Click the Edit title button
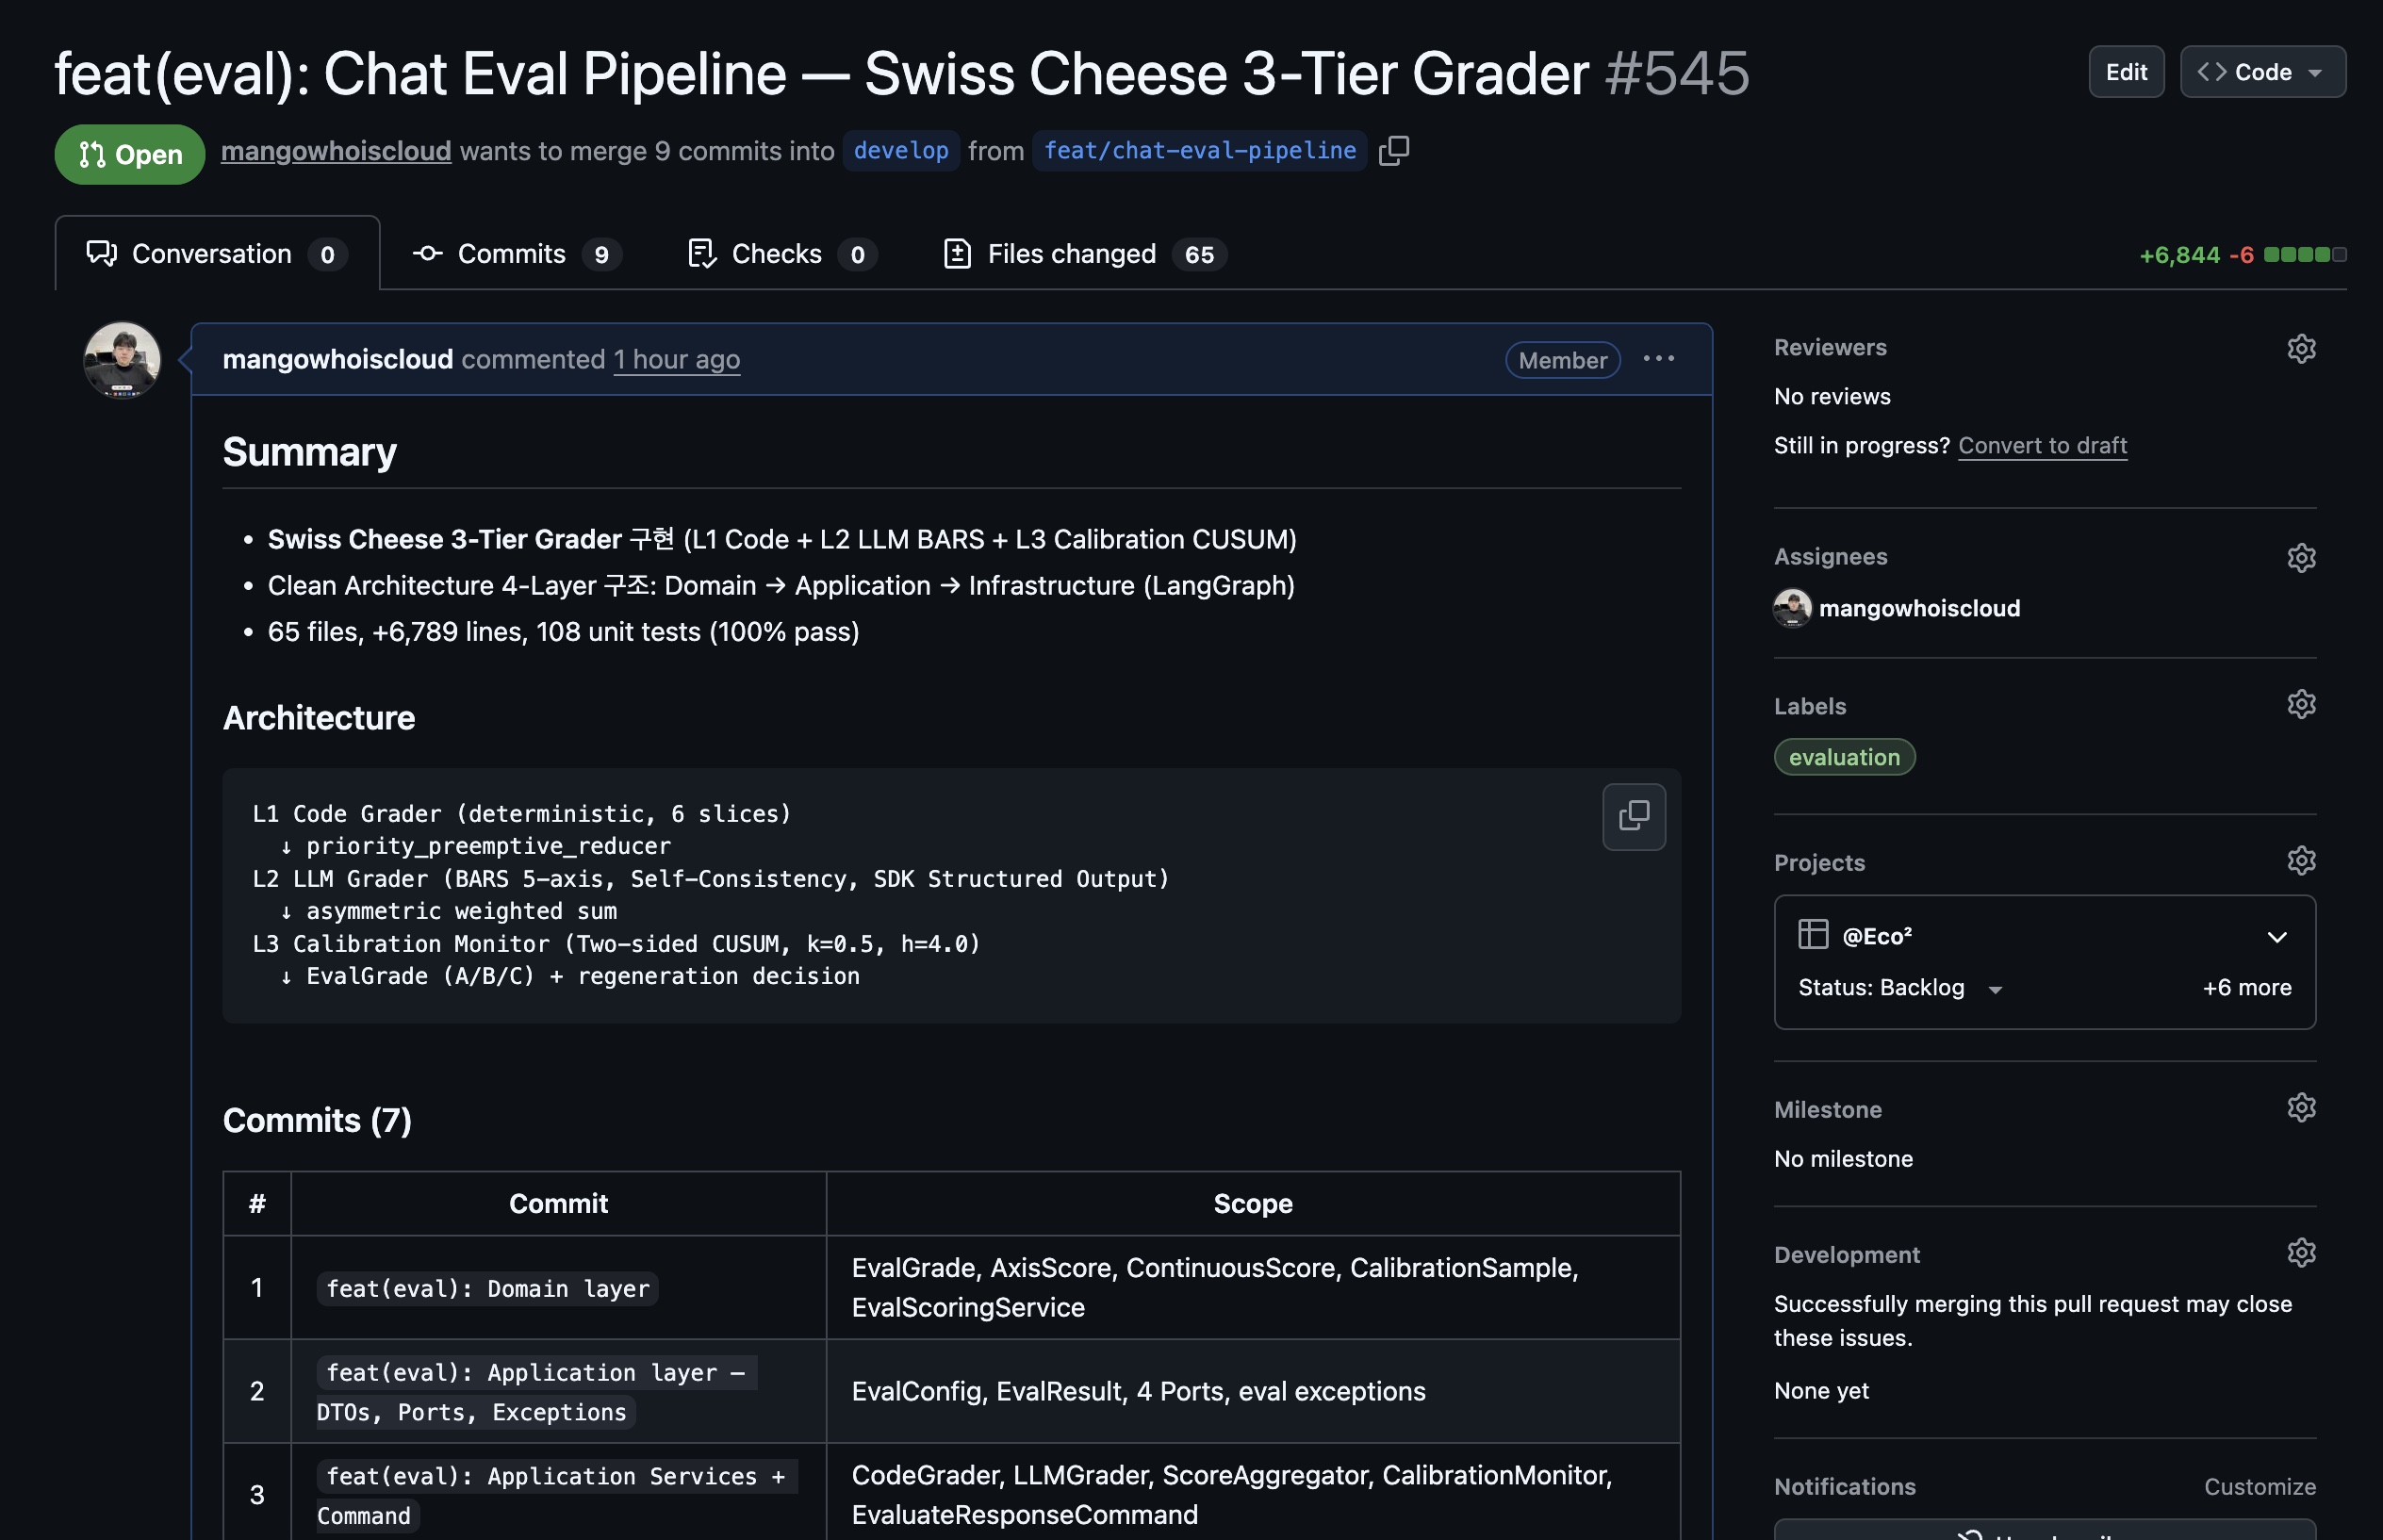Screen dimensions: 2383x1540 (x=2125, y=72)
